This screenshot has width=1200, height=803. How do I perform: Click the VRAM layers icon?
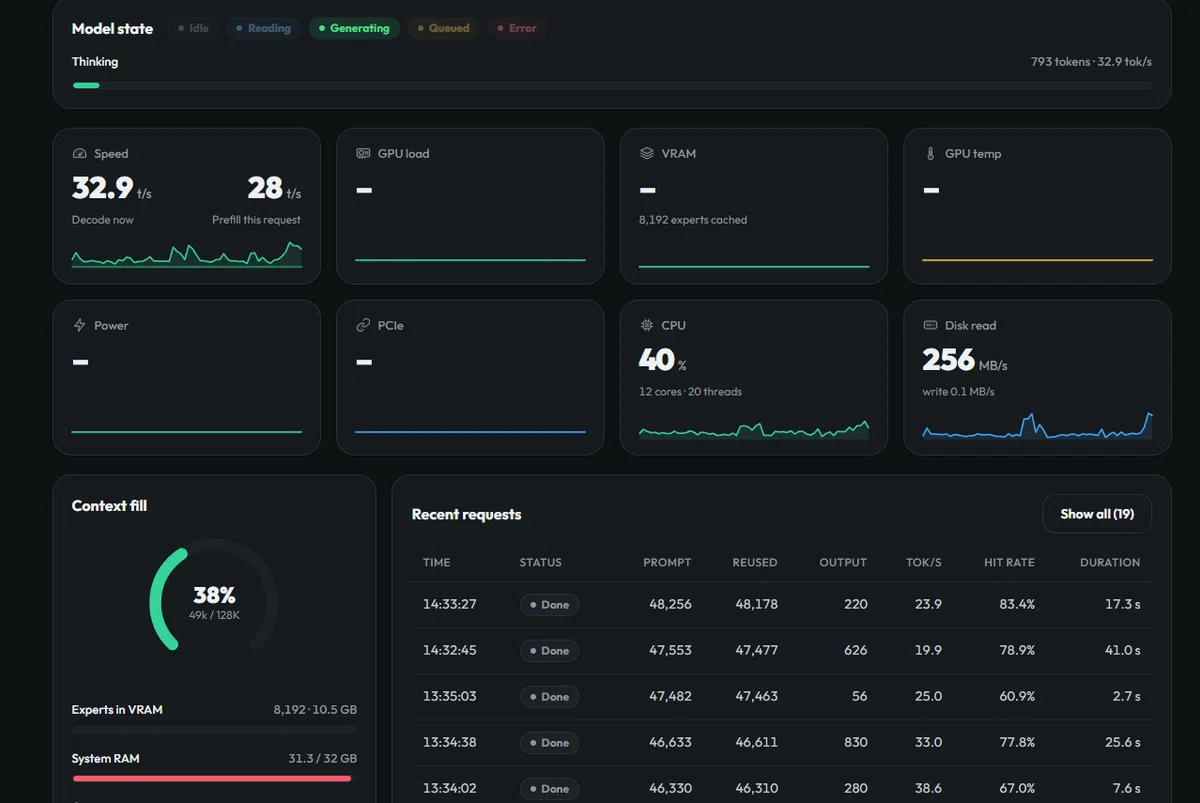coord(647,154)
